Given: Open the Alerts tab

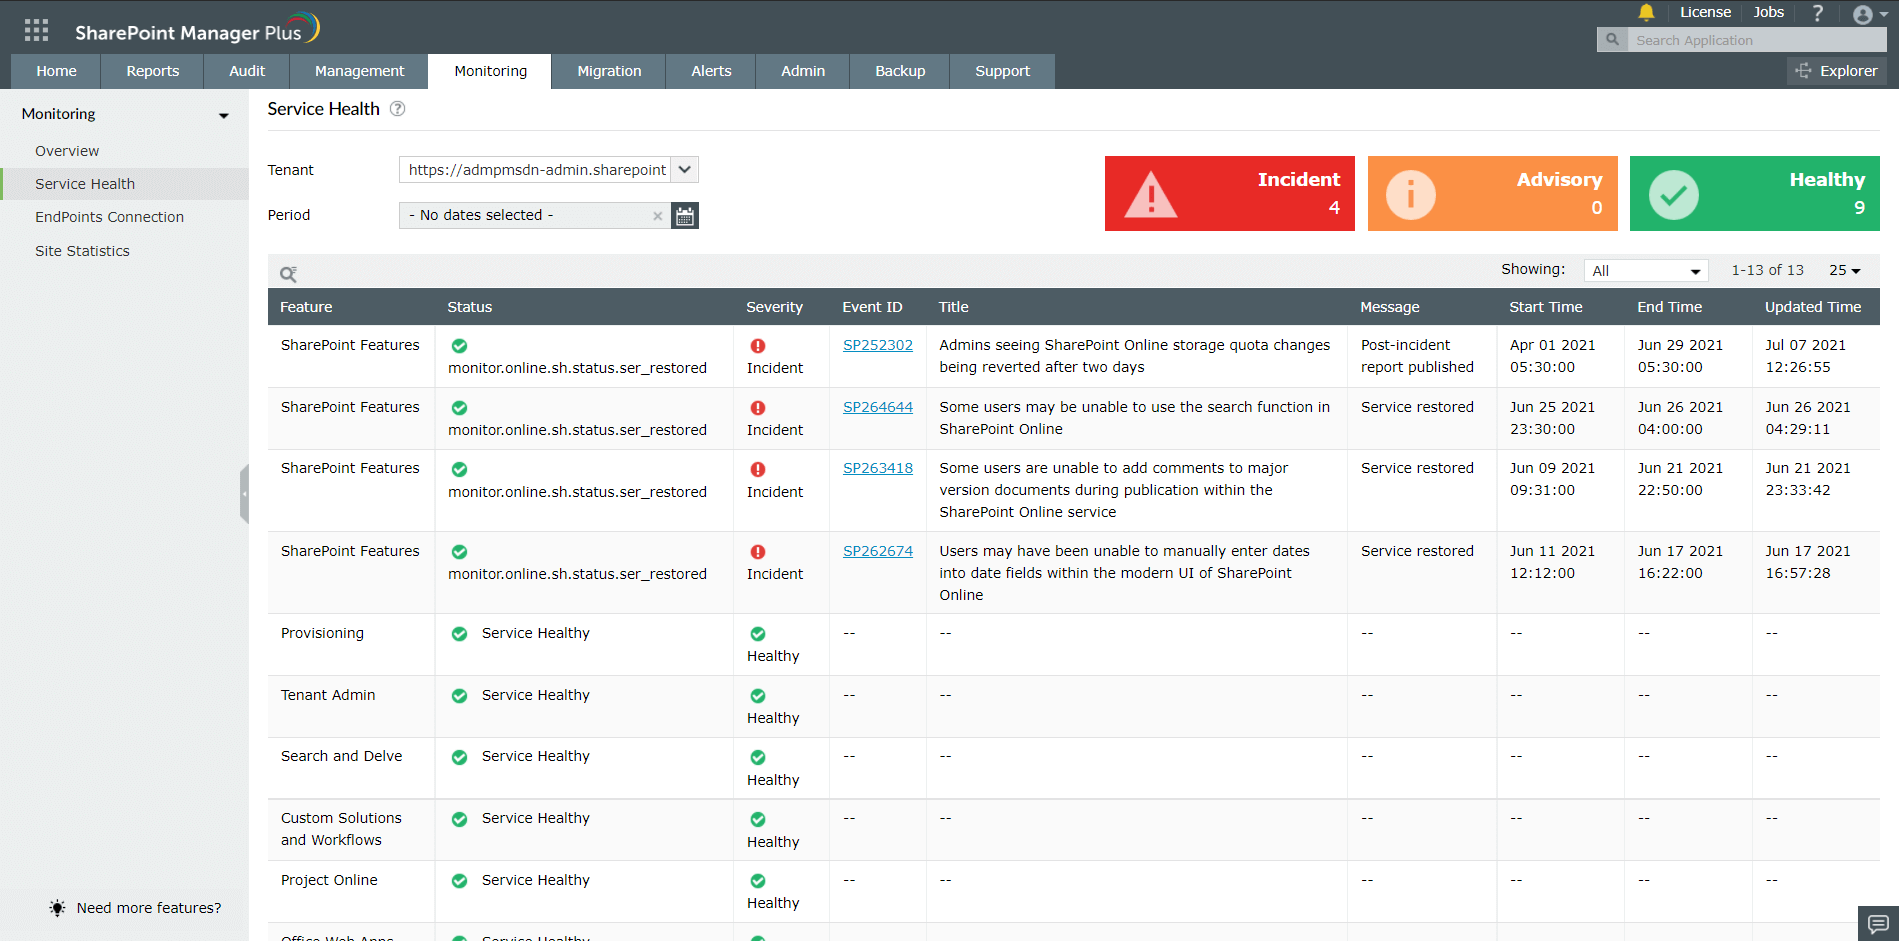Looking at the screenshot, I should coord(711,71).
